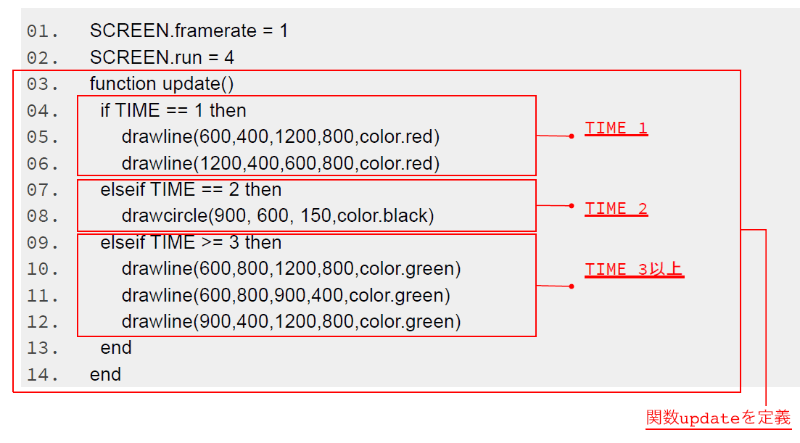Open the red TIME 1 annotation label
This screenshot has width=800, height=443.
pos(616,129)
